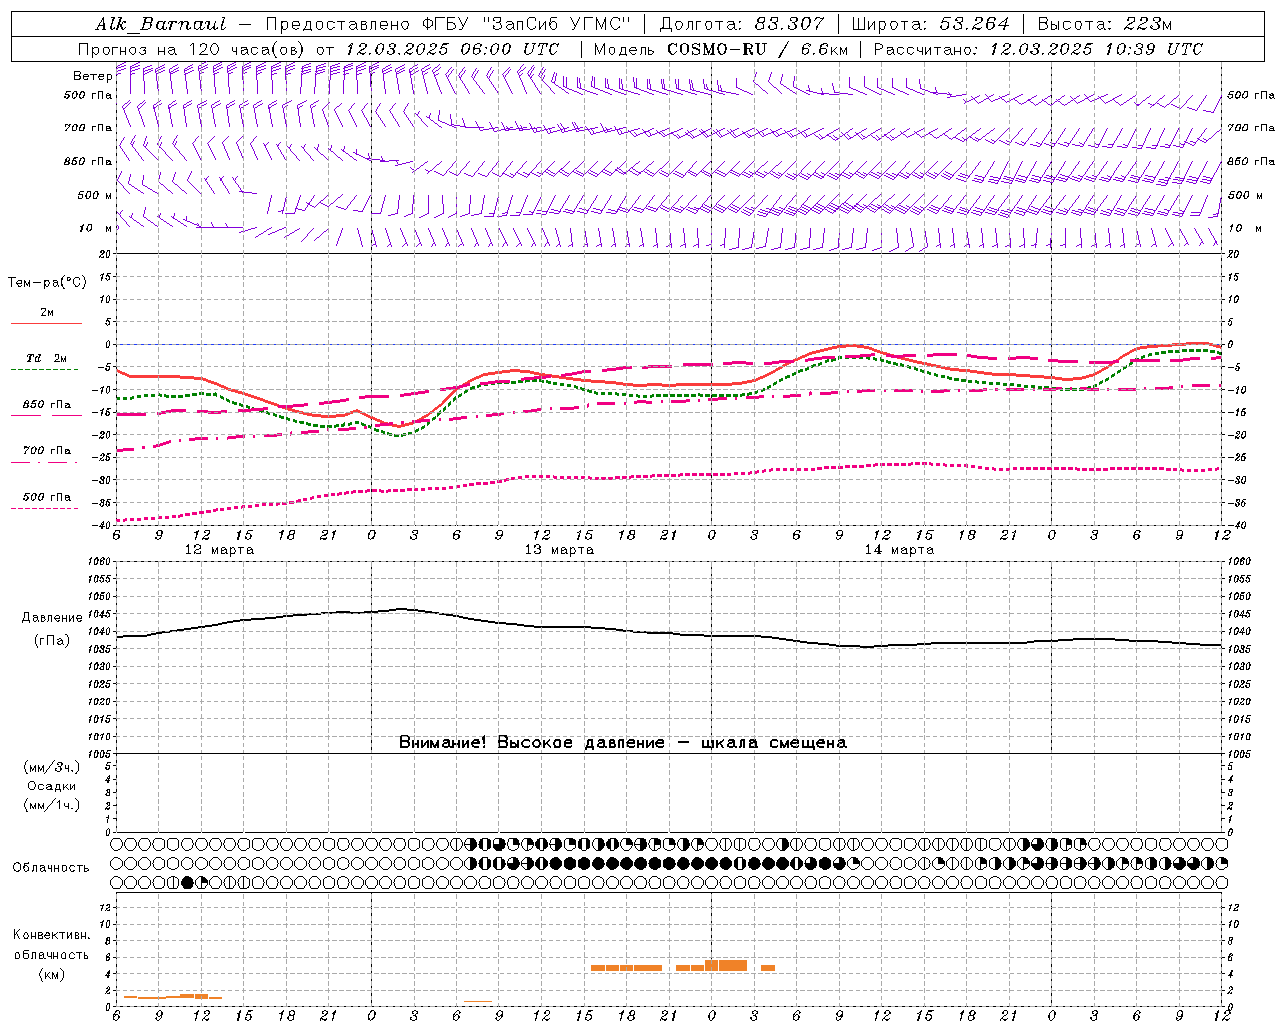Screen dimensions: 1280x1024
Task: Click the Давление panel label
Action: pos(52,618)
